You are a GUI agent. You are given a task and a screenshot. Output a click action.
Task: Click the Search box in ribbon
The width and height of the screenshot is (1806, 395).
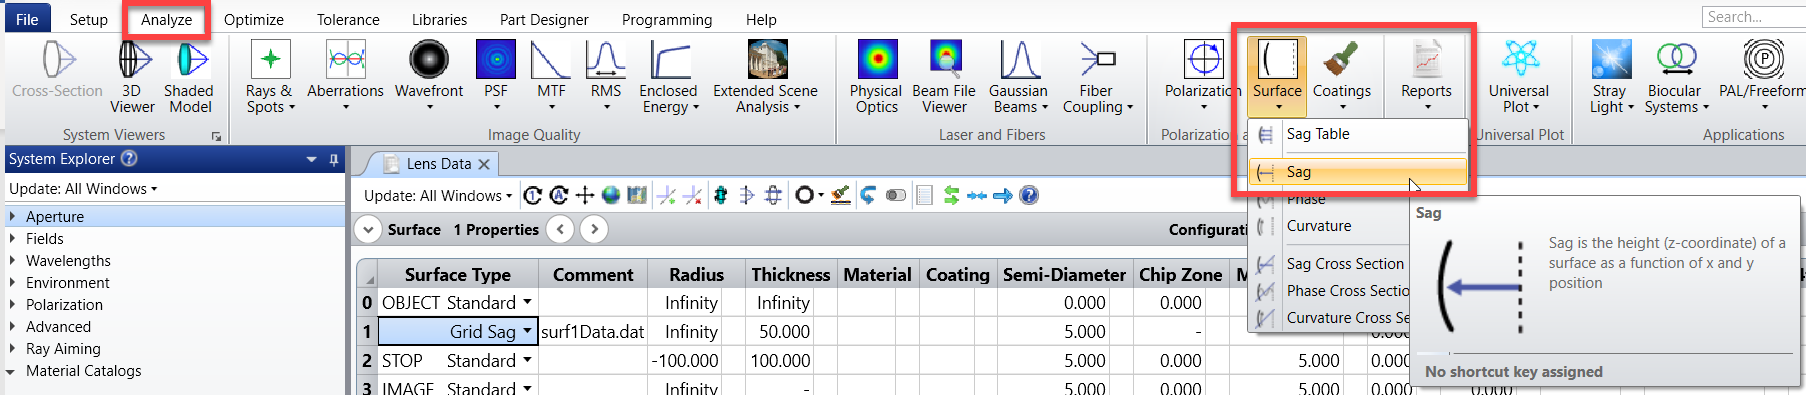tap(1753, 17)
